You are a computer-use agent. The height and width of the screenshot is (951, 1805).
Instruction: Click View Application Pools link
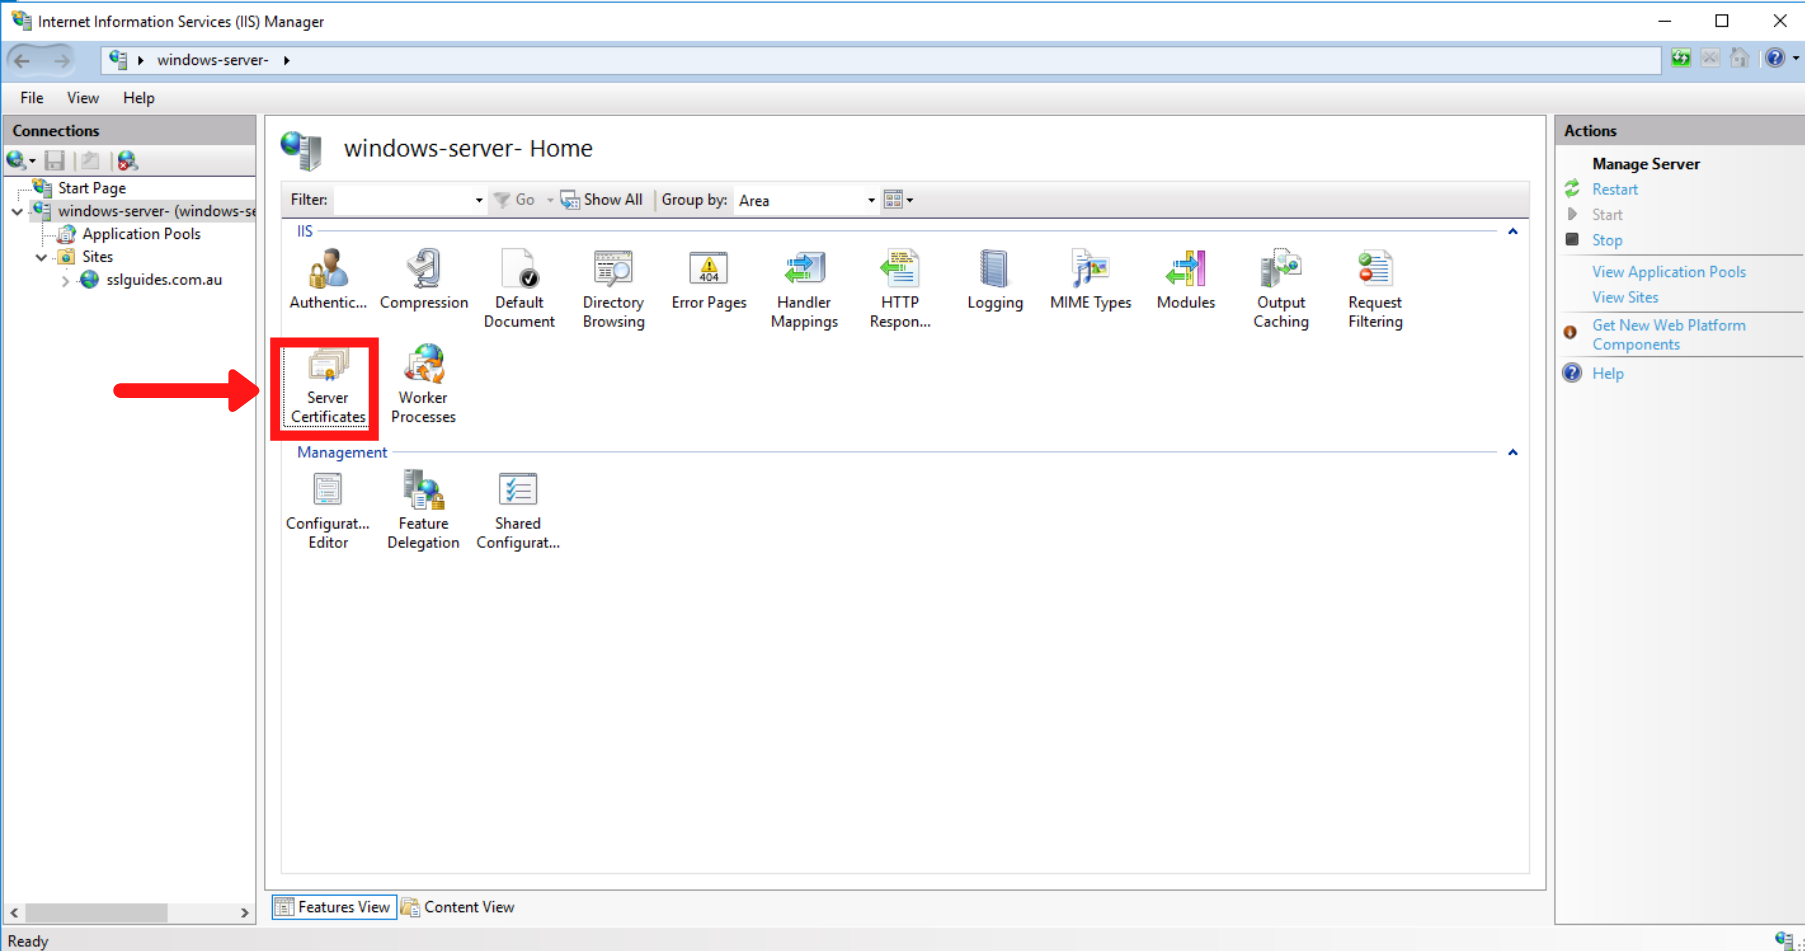point(1668,271)
